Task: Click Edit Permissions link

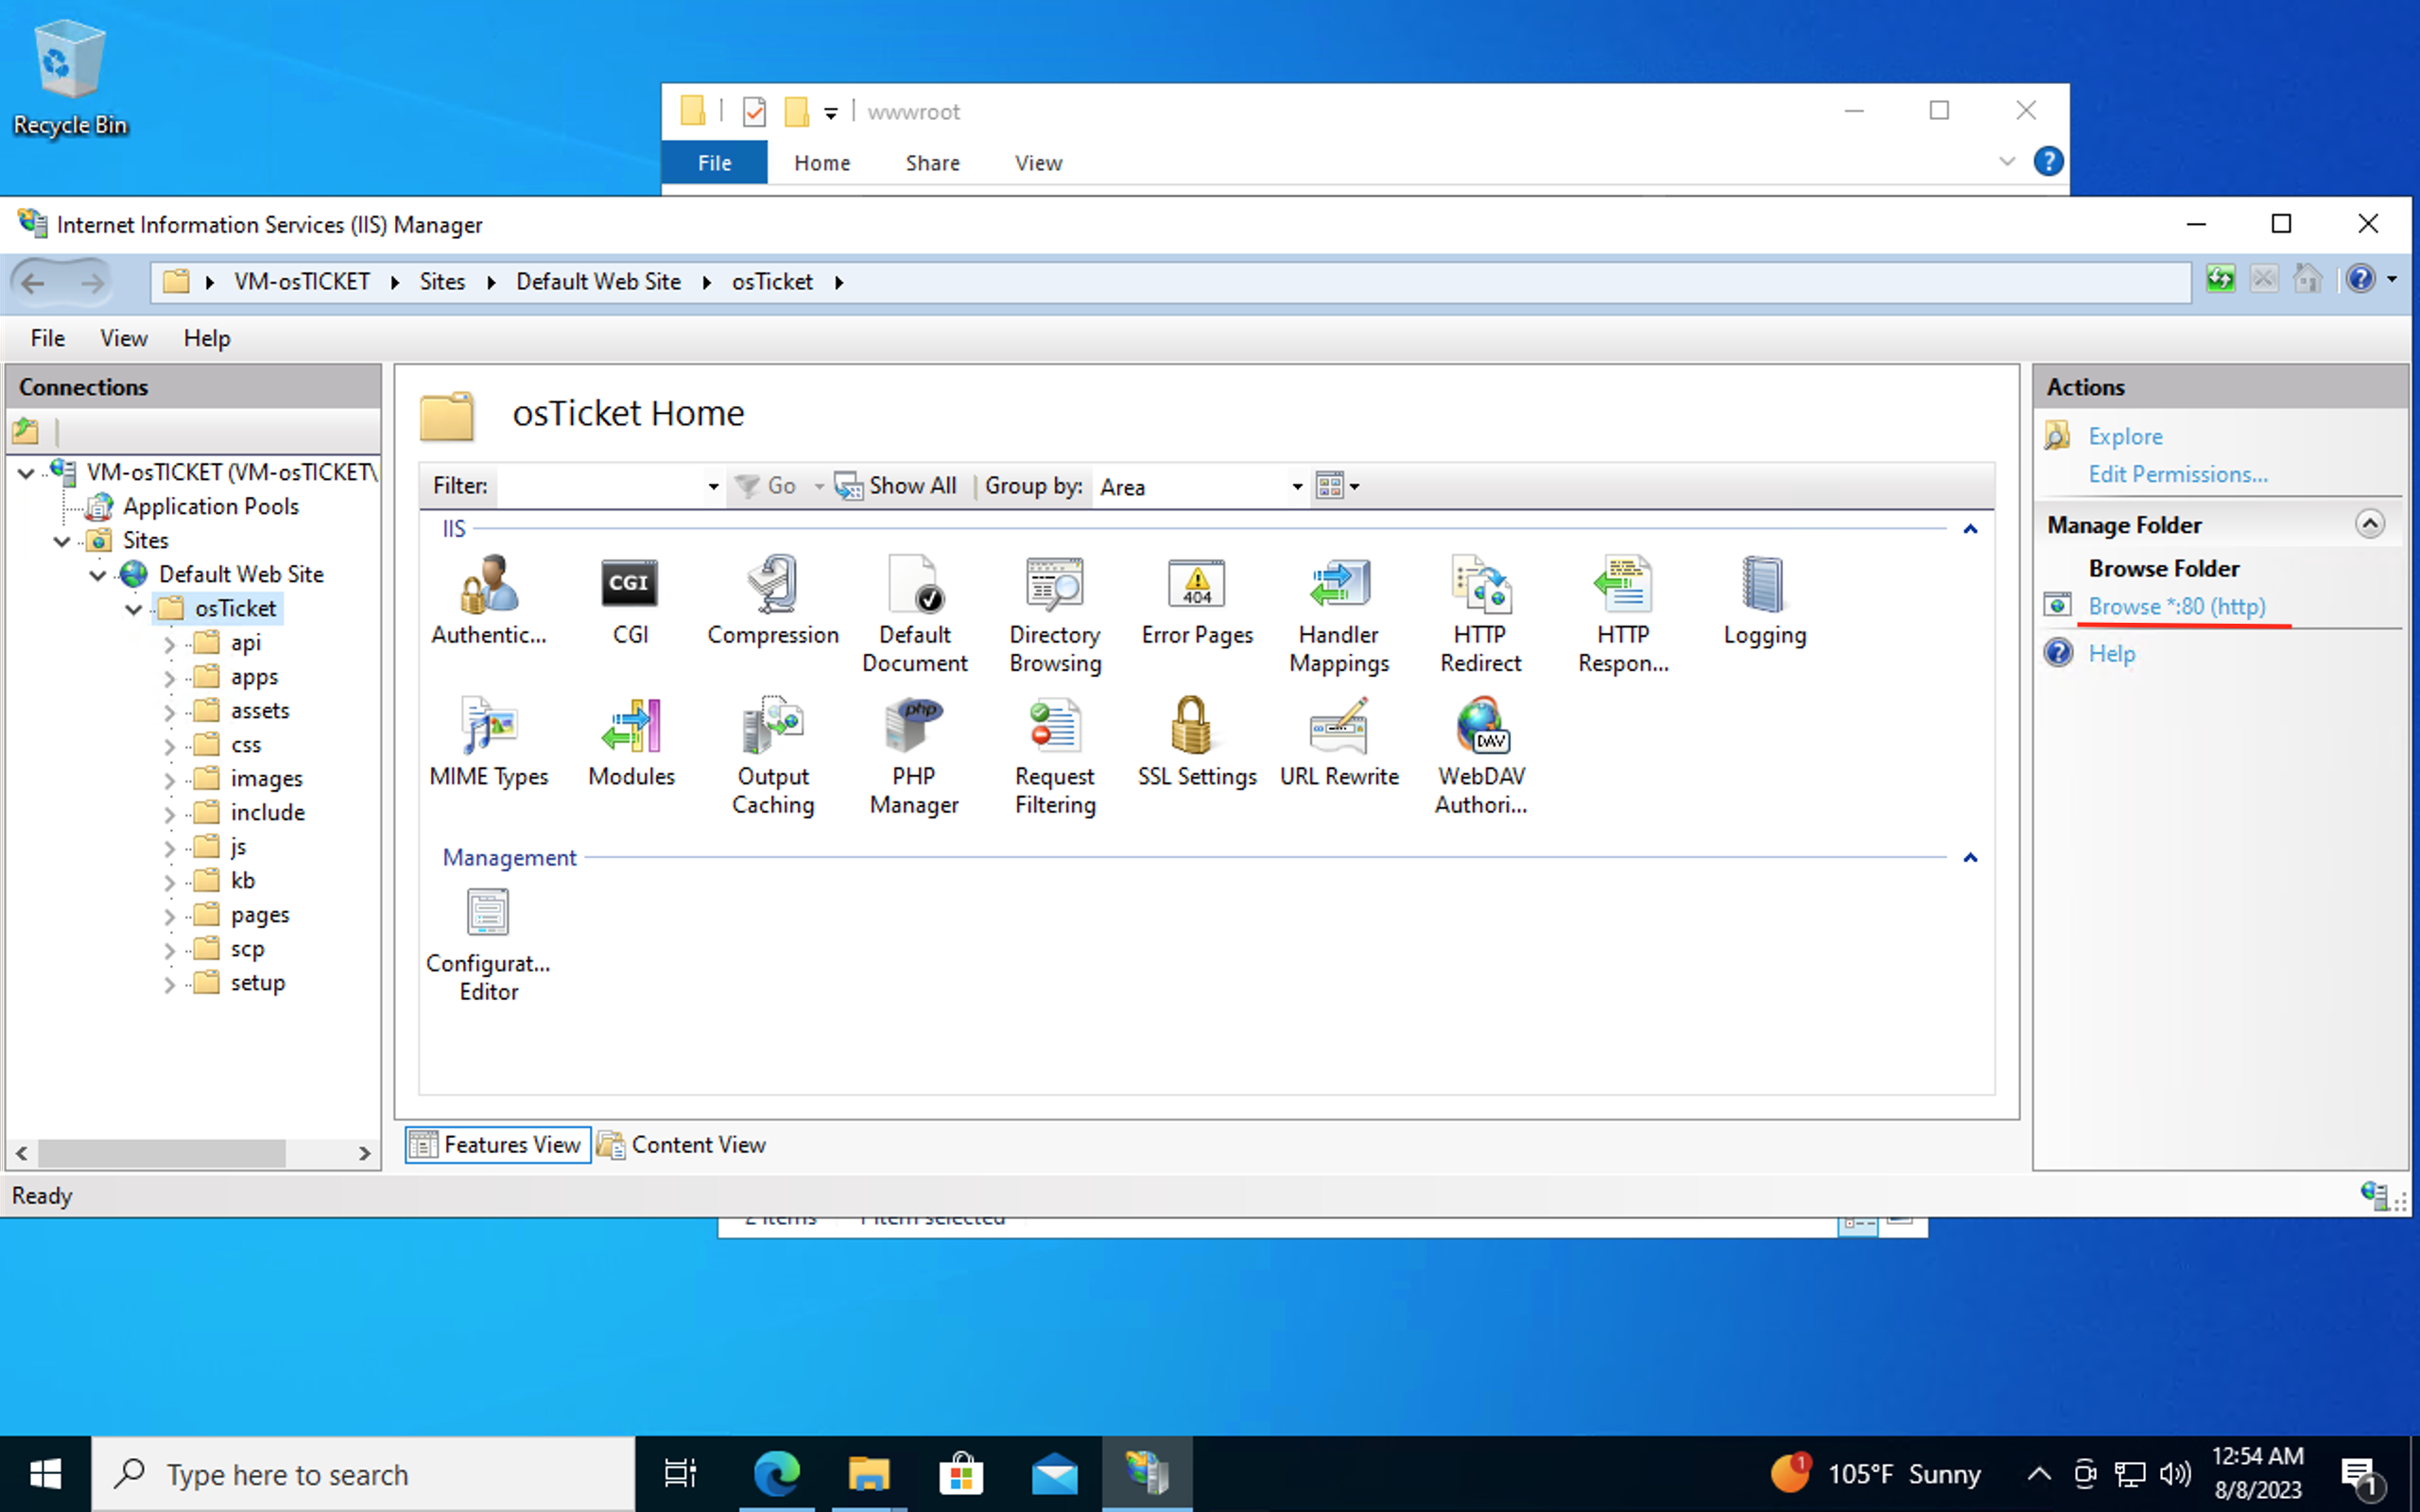Action: point(2177,474)
